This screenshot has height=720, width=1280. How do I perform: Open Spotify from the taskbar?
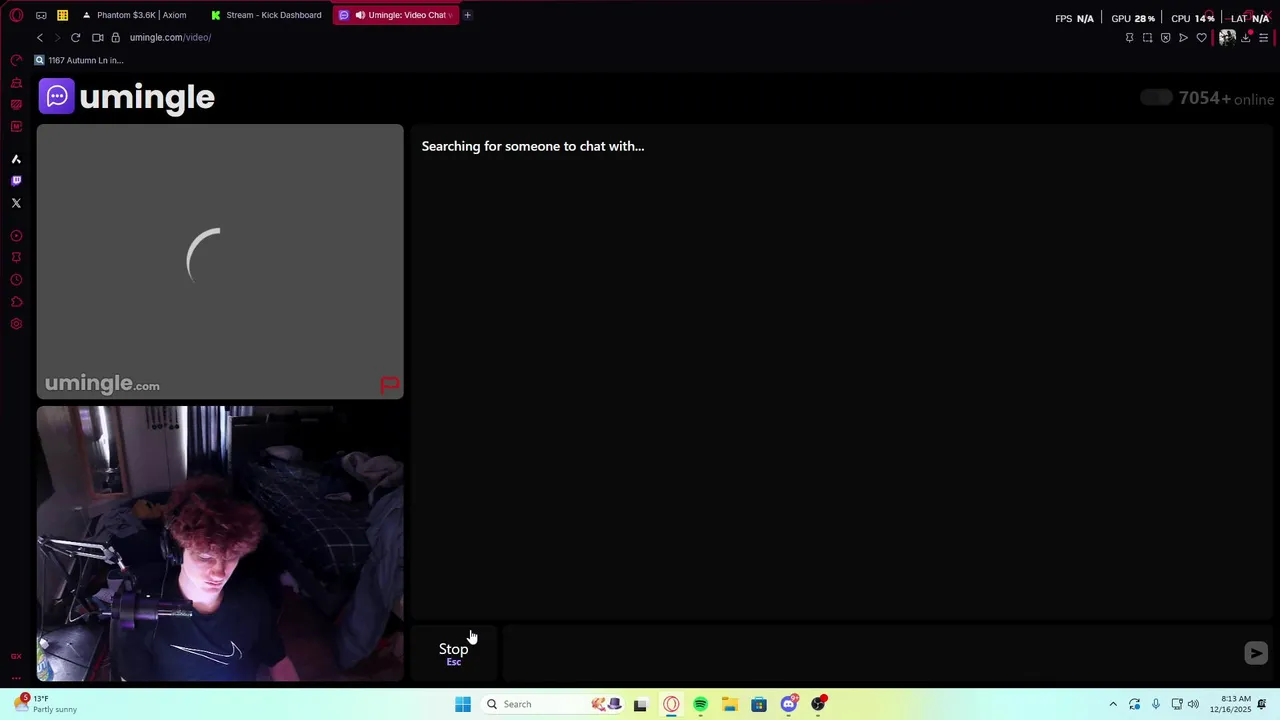point(700,704)
